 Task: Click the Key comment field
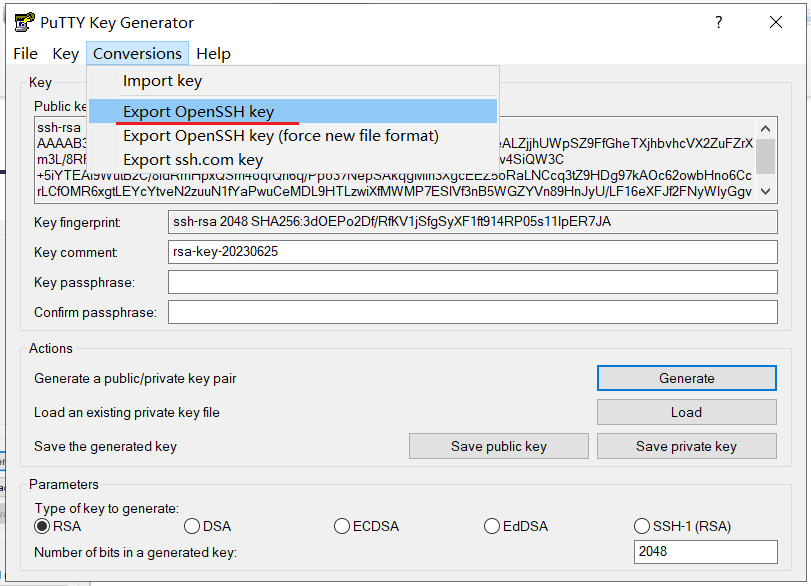(473, 252)
